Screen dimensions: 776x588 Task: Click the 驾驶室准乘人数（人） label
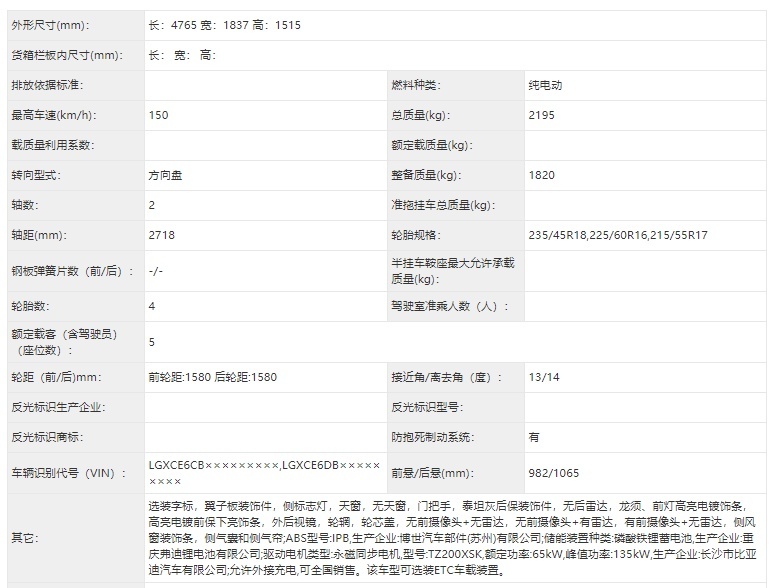click(449, 306)
